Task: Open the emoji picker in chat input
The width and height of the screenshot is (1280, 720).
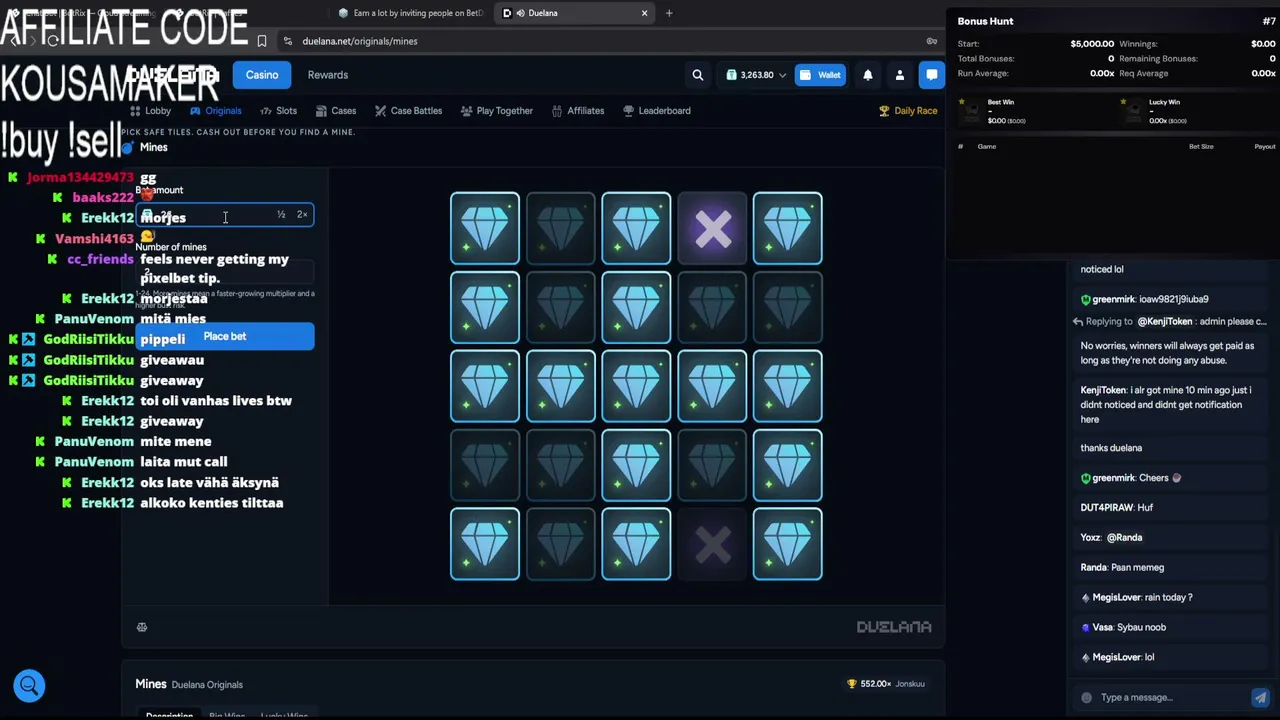Action: pyautogui.click(x=1087, y=697)
